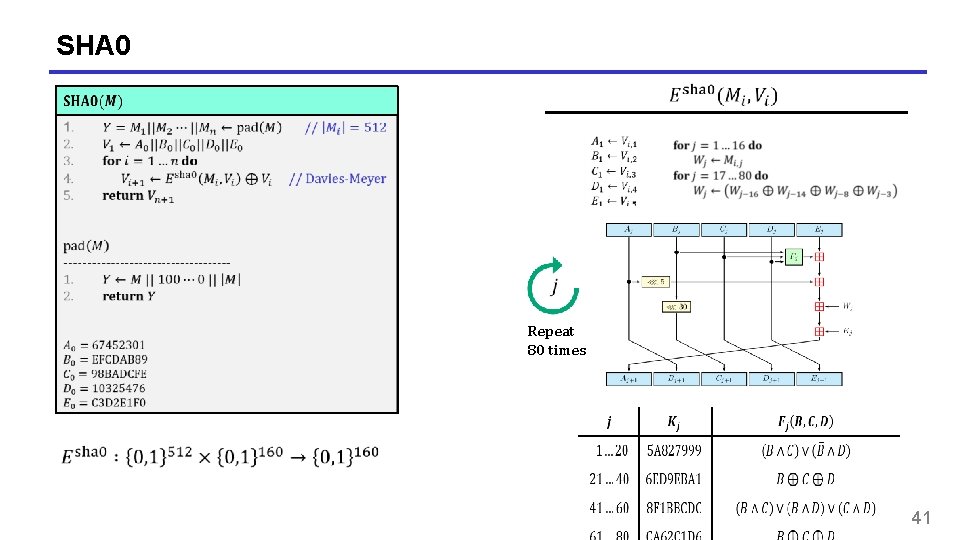Click the top Bj register box in diagram
This screenshot has height=540, width=960.
(x=676, y=230)
